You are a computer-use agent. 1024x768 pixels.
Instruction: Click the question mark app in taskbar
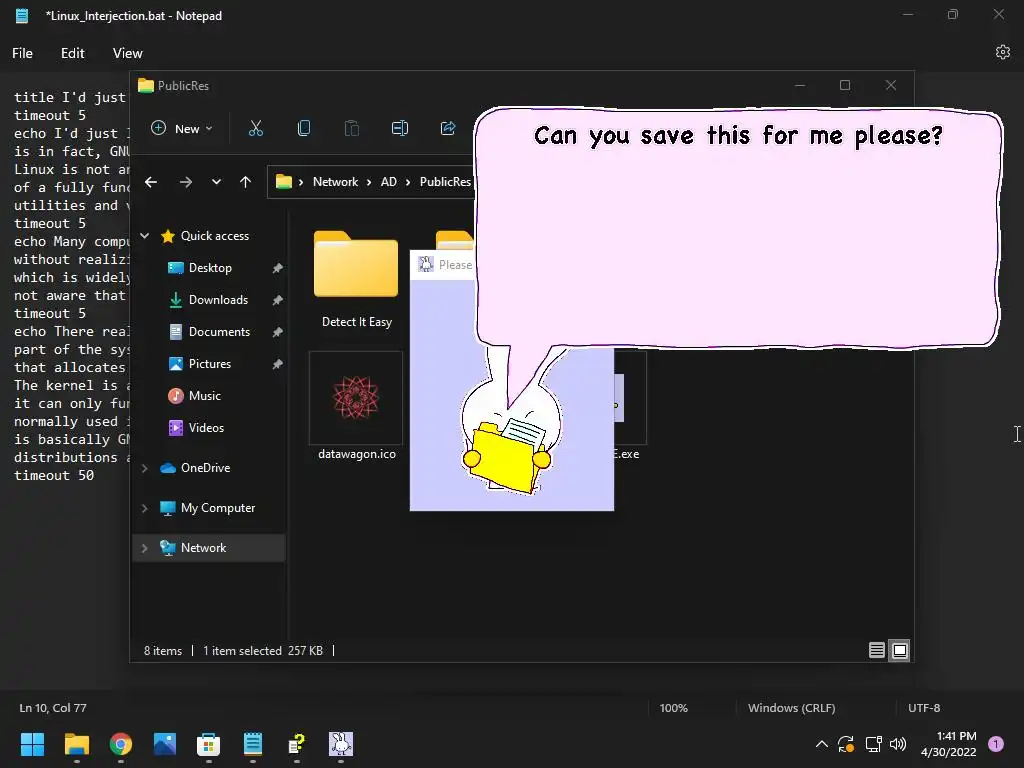pos(296,744)
